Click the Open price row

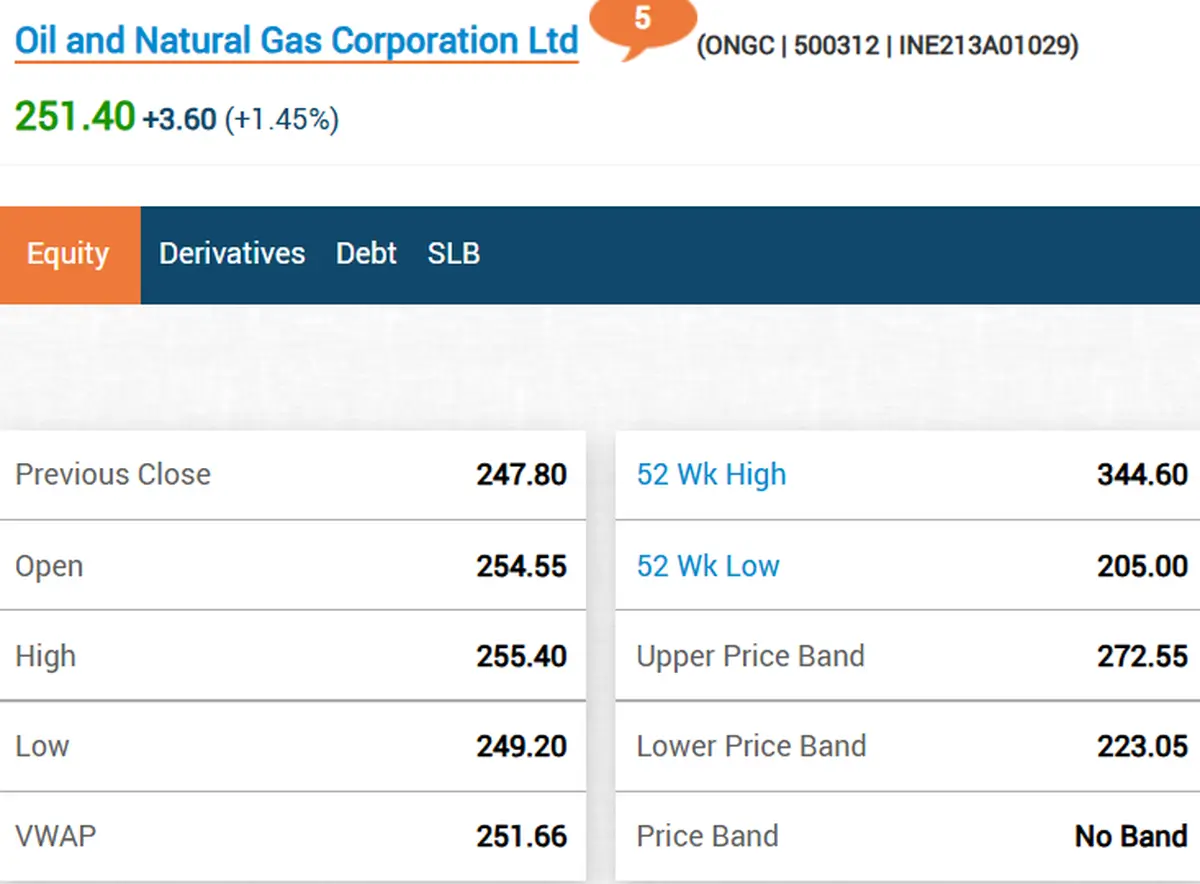pyautogui.click(x=292, y=566)
